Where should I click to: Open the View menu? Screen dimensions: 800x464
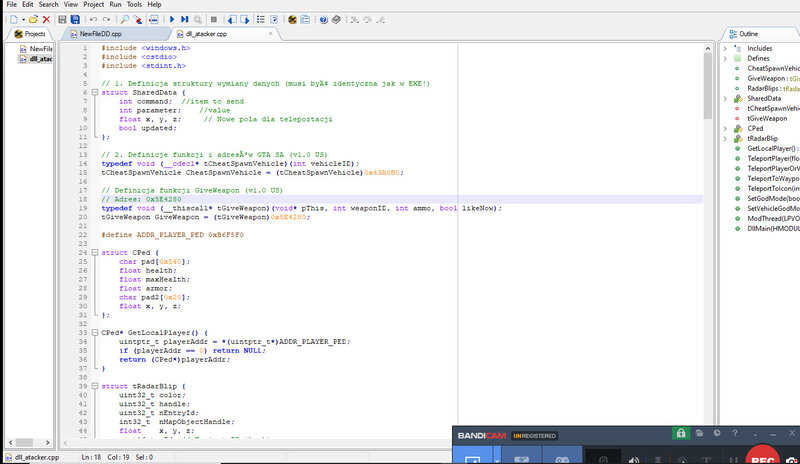(71, 4)
